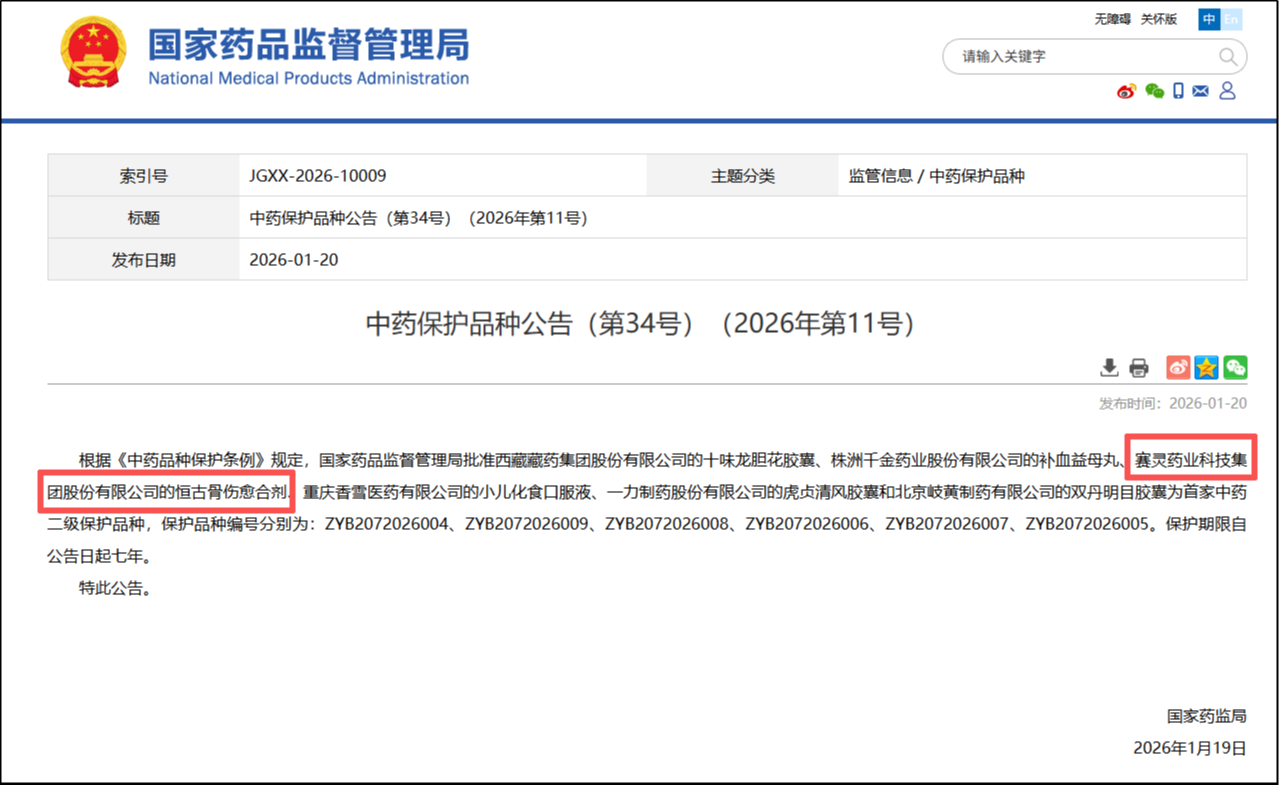Click the national emblem image
1281x785 pixels.
click(x=93, y=52)
